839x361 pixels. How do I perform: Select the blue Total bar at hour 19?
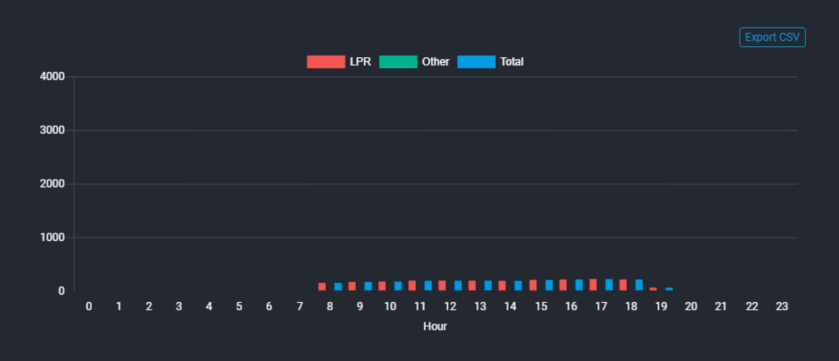click(669, 289)
